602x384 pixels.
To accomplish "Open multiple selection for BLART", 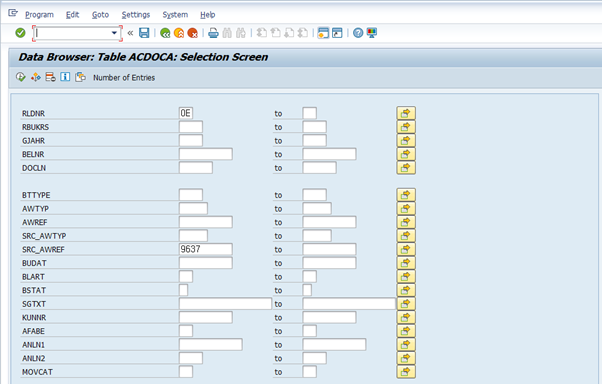I will pos(406,276).
